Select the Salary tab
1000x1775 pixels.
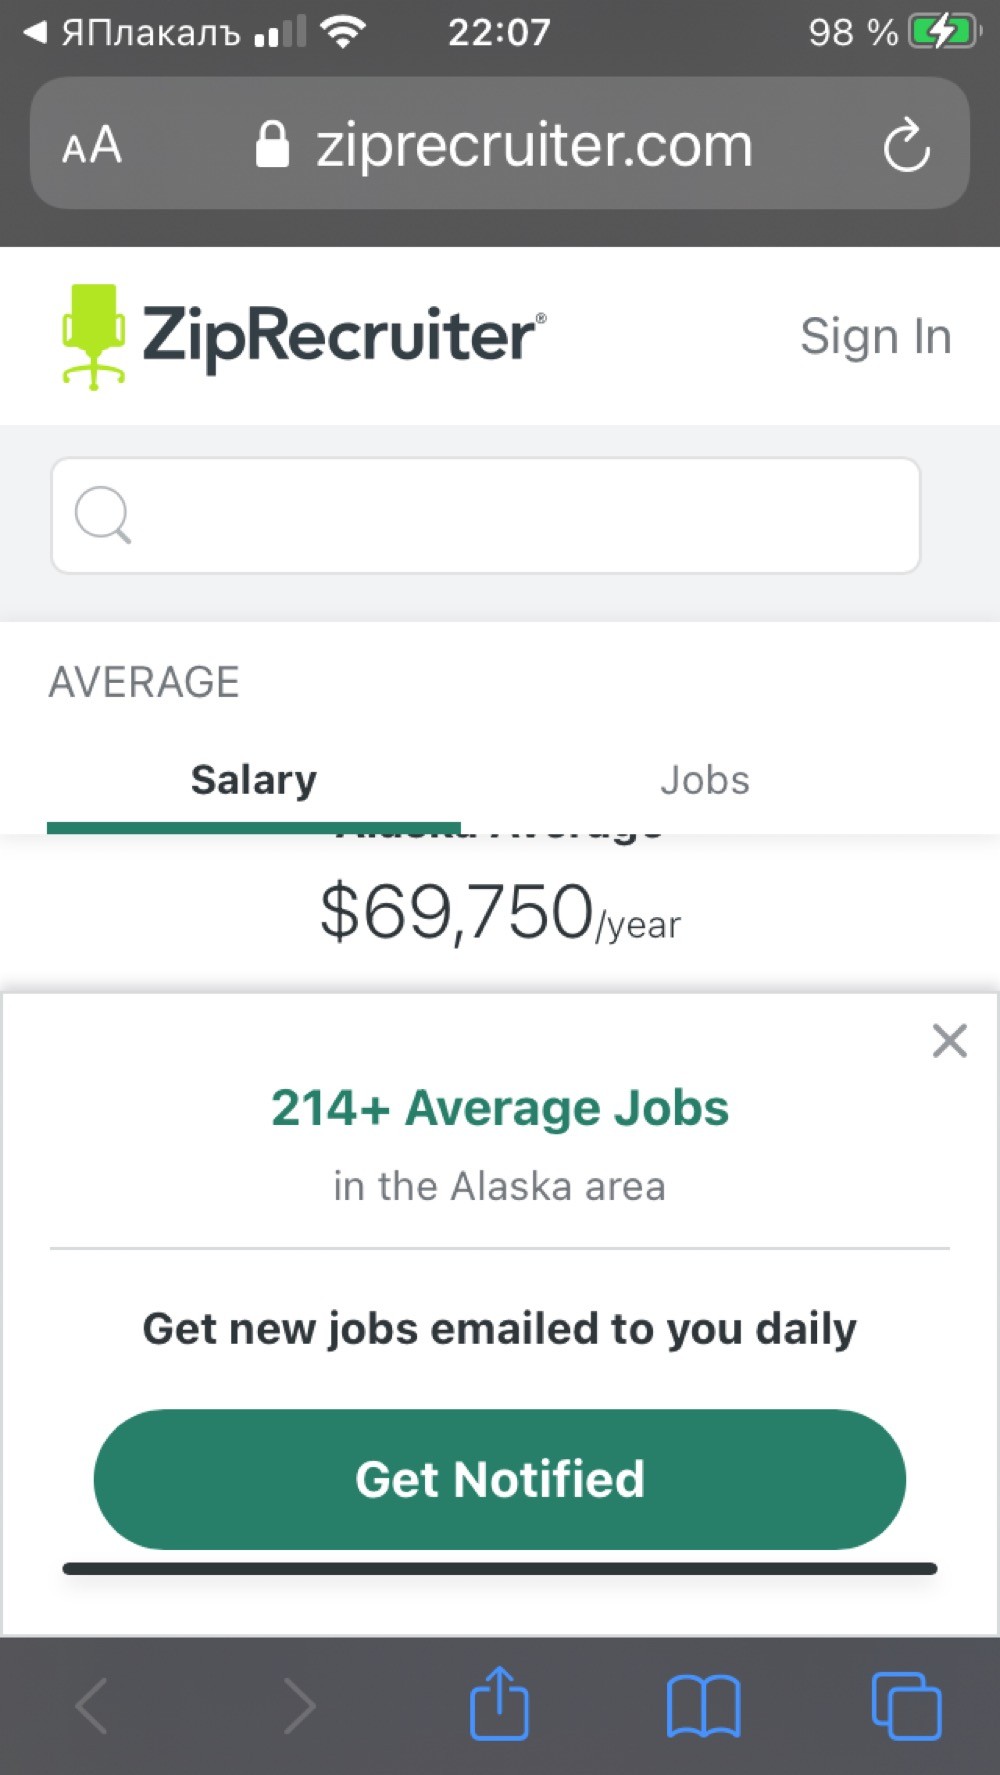tap(254, 780)
